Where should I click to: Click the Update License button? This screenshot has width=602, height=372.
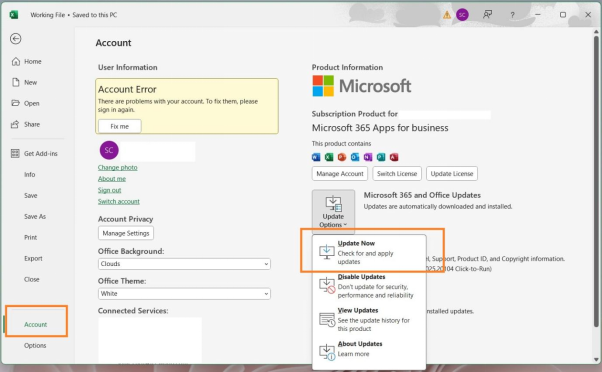point(452,174)
